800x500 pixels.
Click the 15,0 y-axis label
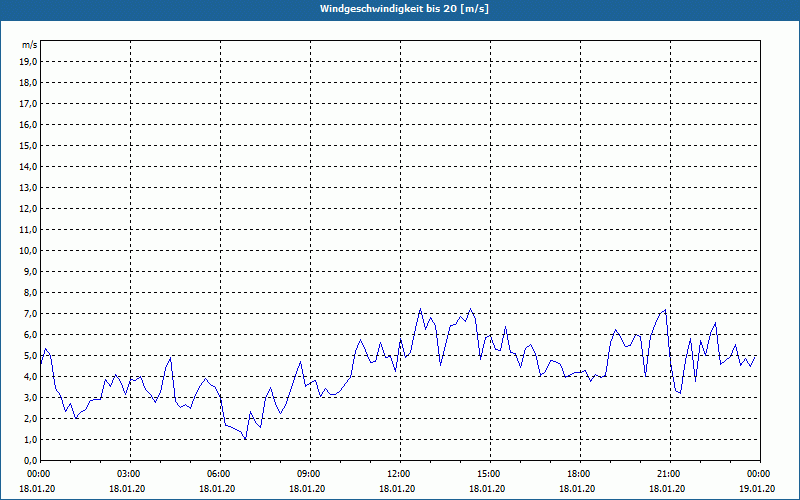[x=28, y=145]
